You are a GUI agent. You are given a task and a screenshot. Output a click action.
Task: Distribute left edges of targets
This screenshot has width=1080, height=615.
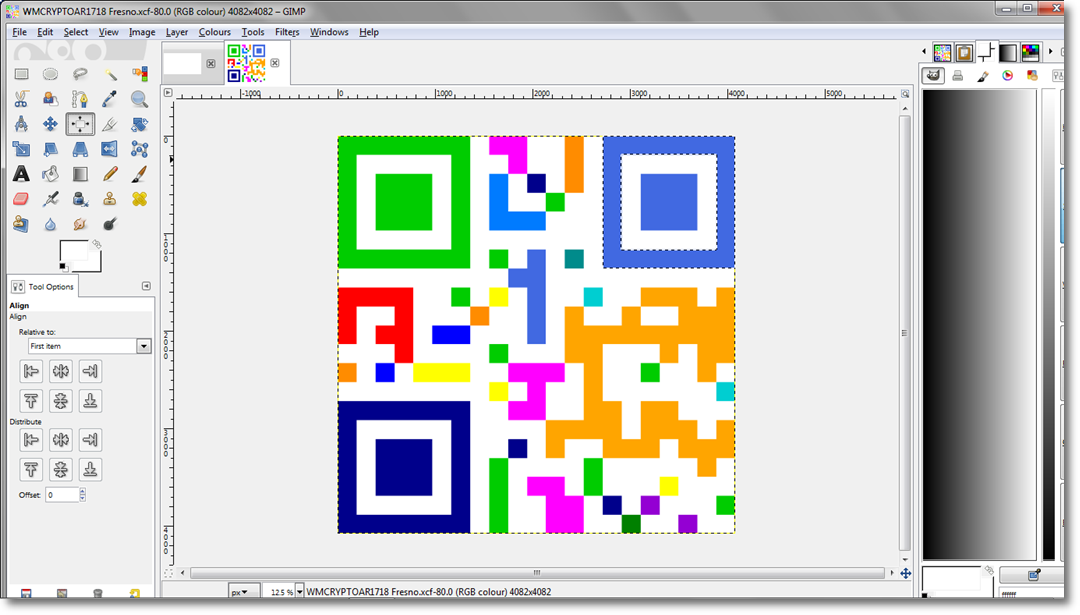(31, 439)
